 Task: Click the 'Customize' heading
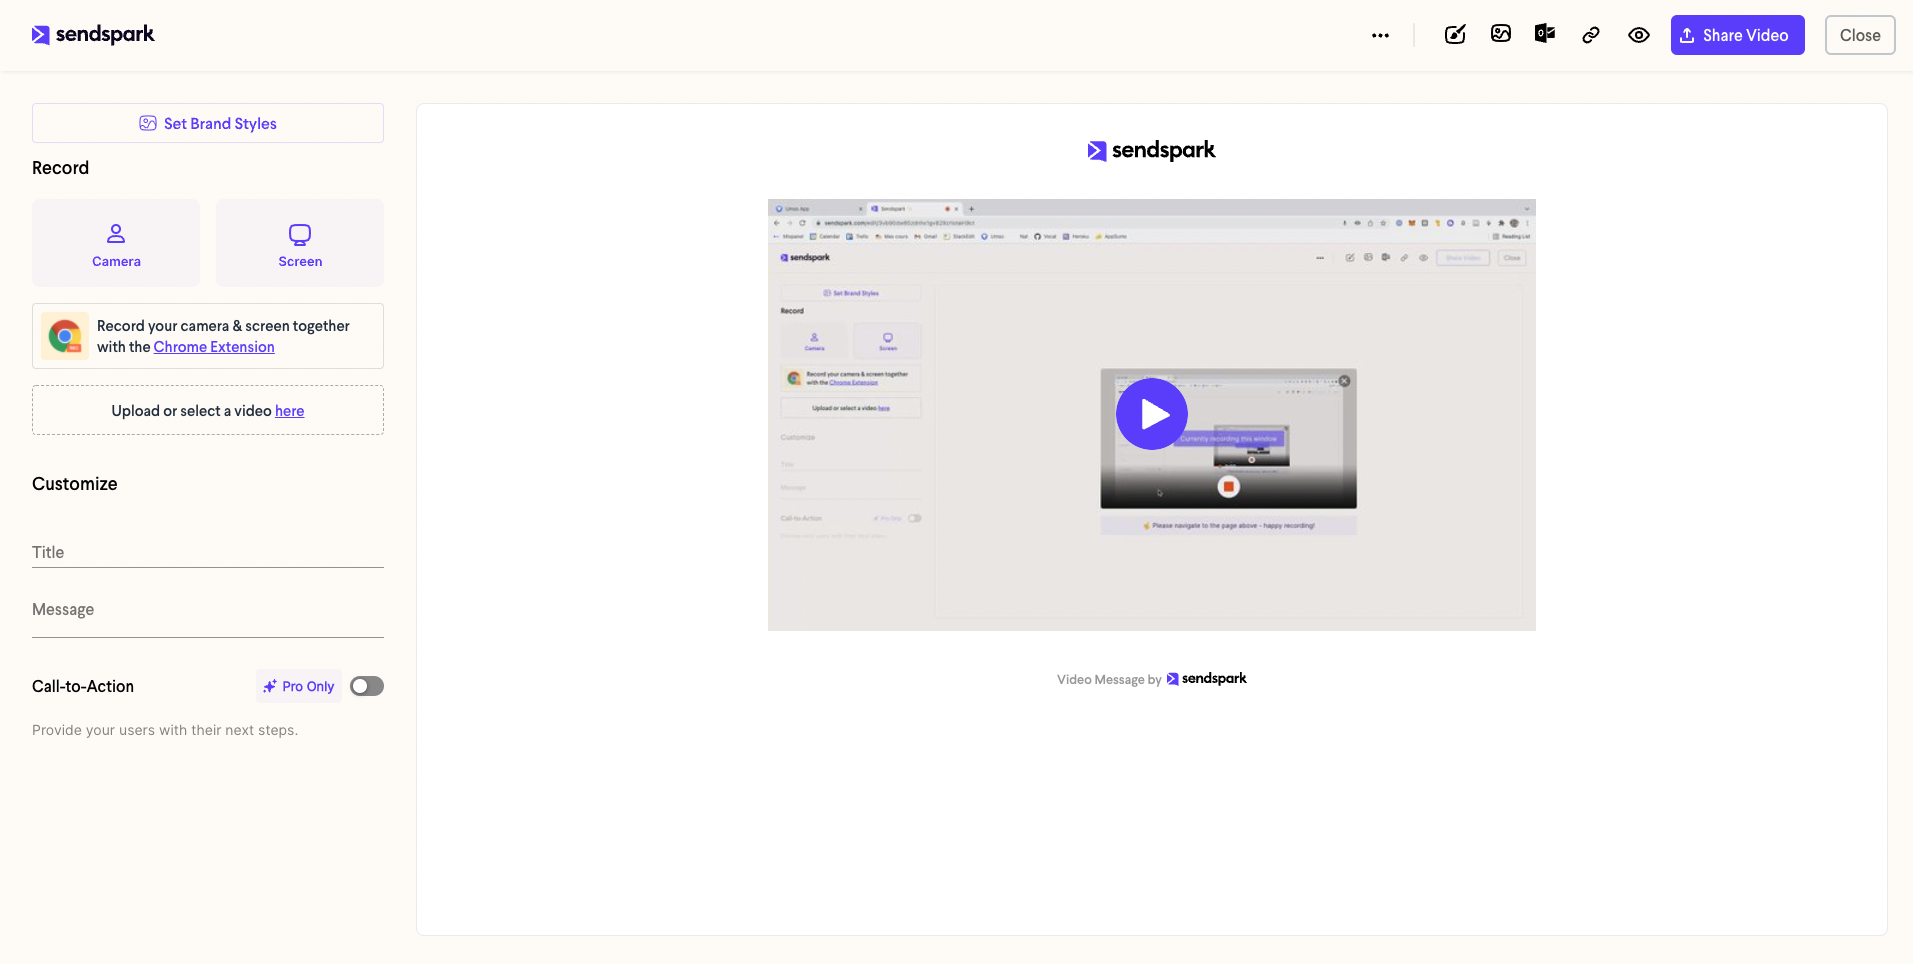point(75,484)
